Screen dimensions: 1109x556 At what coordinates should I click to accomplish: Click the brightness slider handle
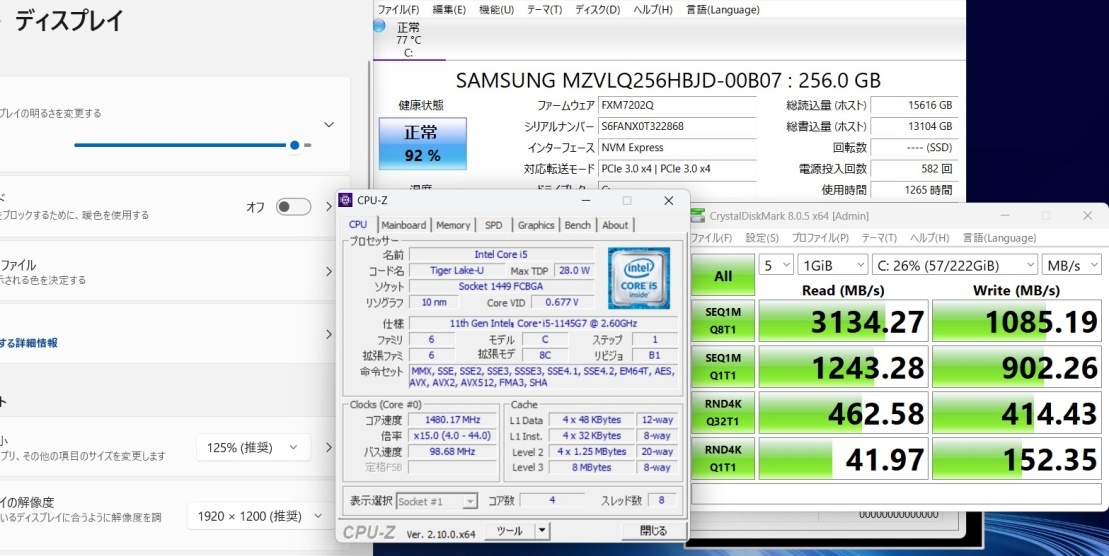[x=294, y=145]
